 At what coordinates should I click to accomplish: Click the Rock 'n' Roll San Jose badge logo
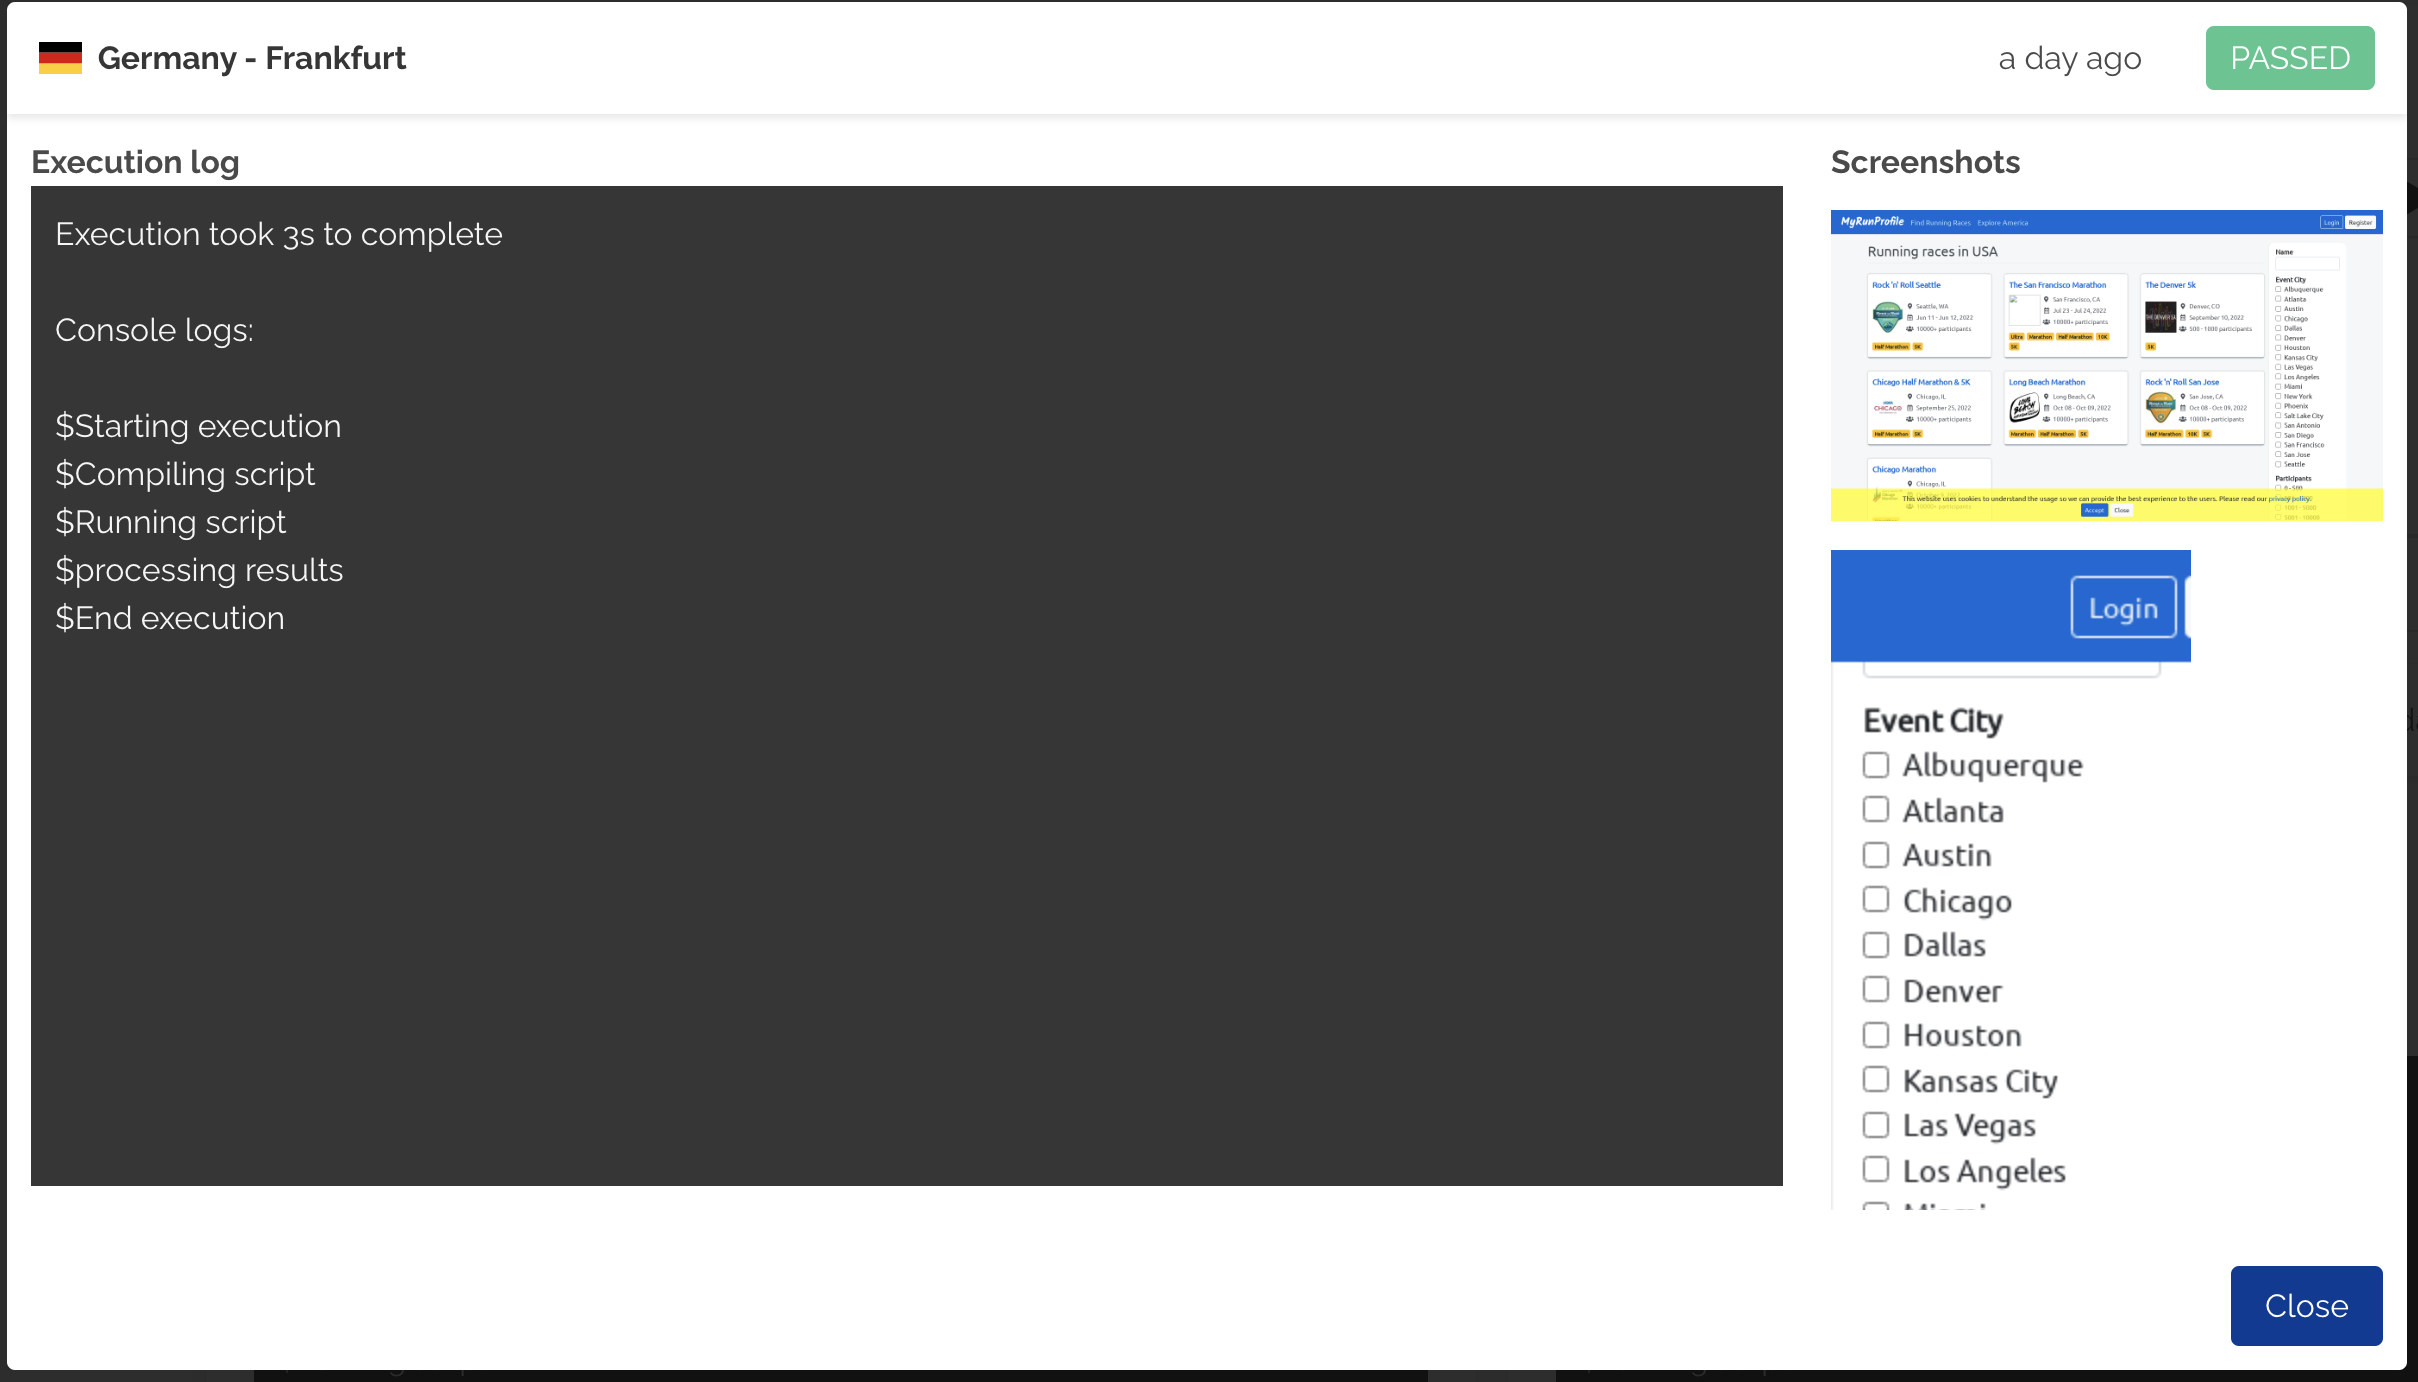point(2161,408)
